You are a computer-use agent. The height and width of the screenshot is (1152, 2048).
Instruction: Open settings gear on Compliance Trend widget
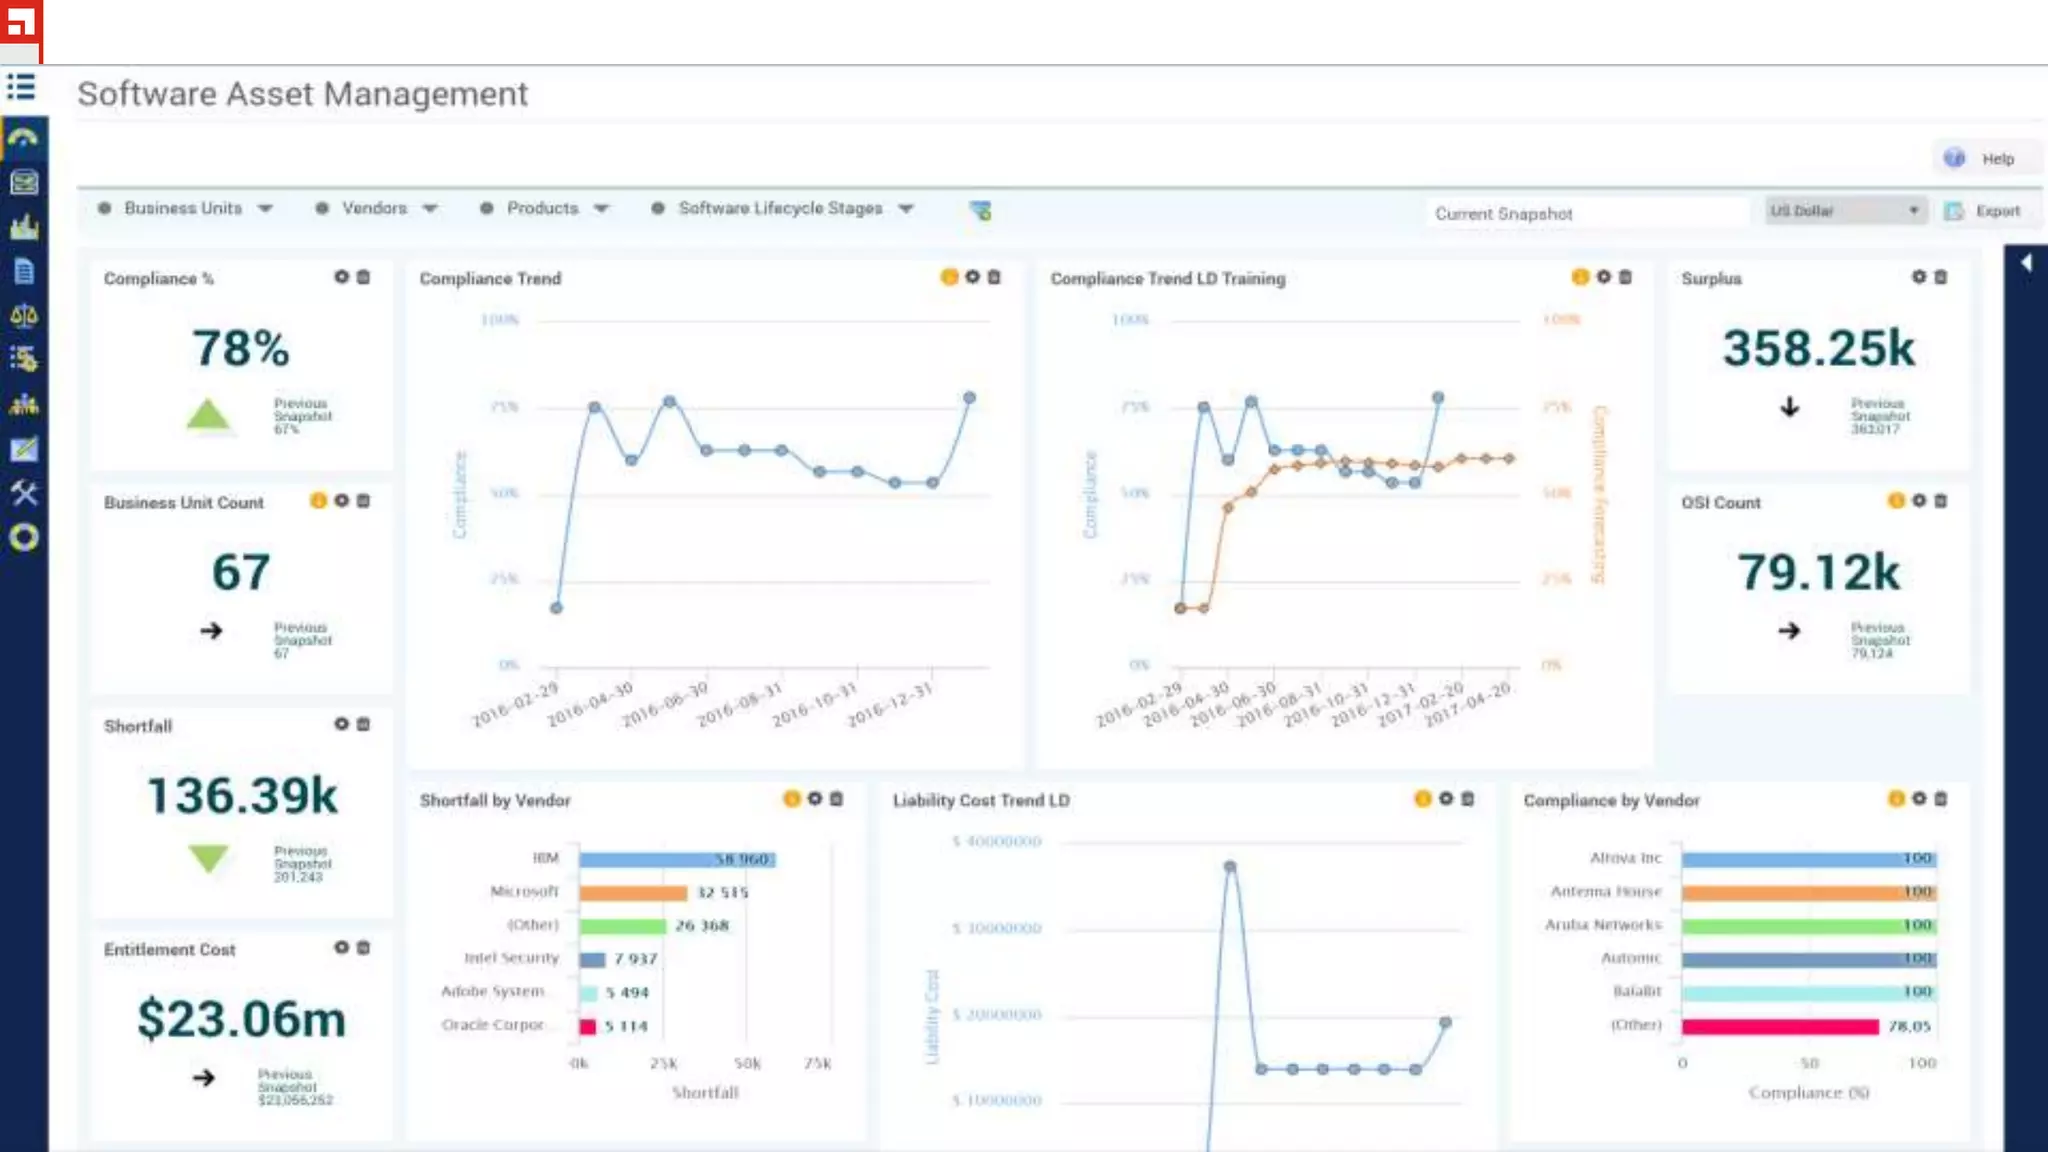point(972,277)
